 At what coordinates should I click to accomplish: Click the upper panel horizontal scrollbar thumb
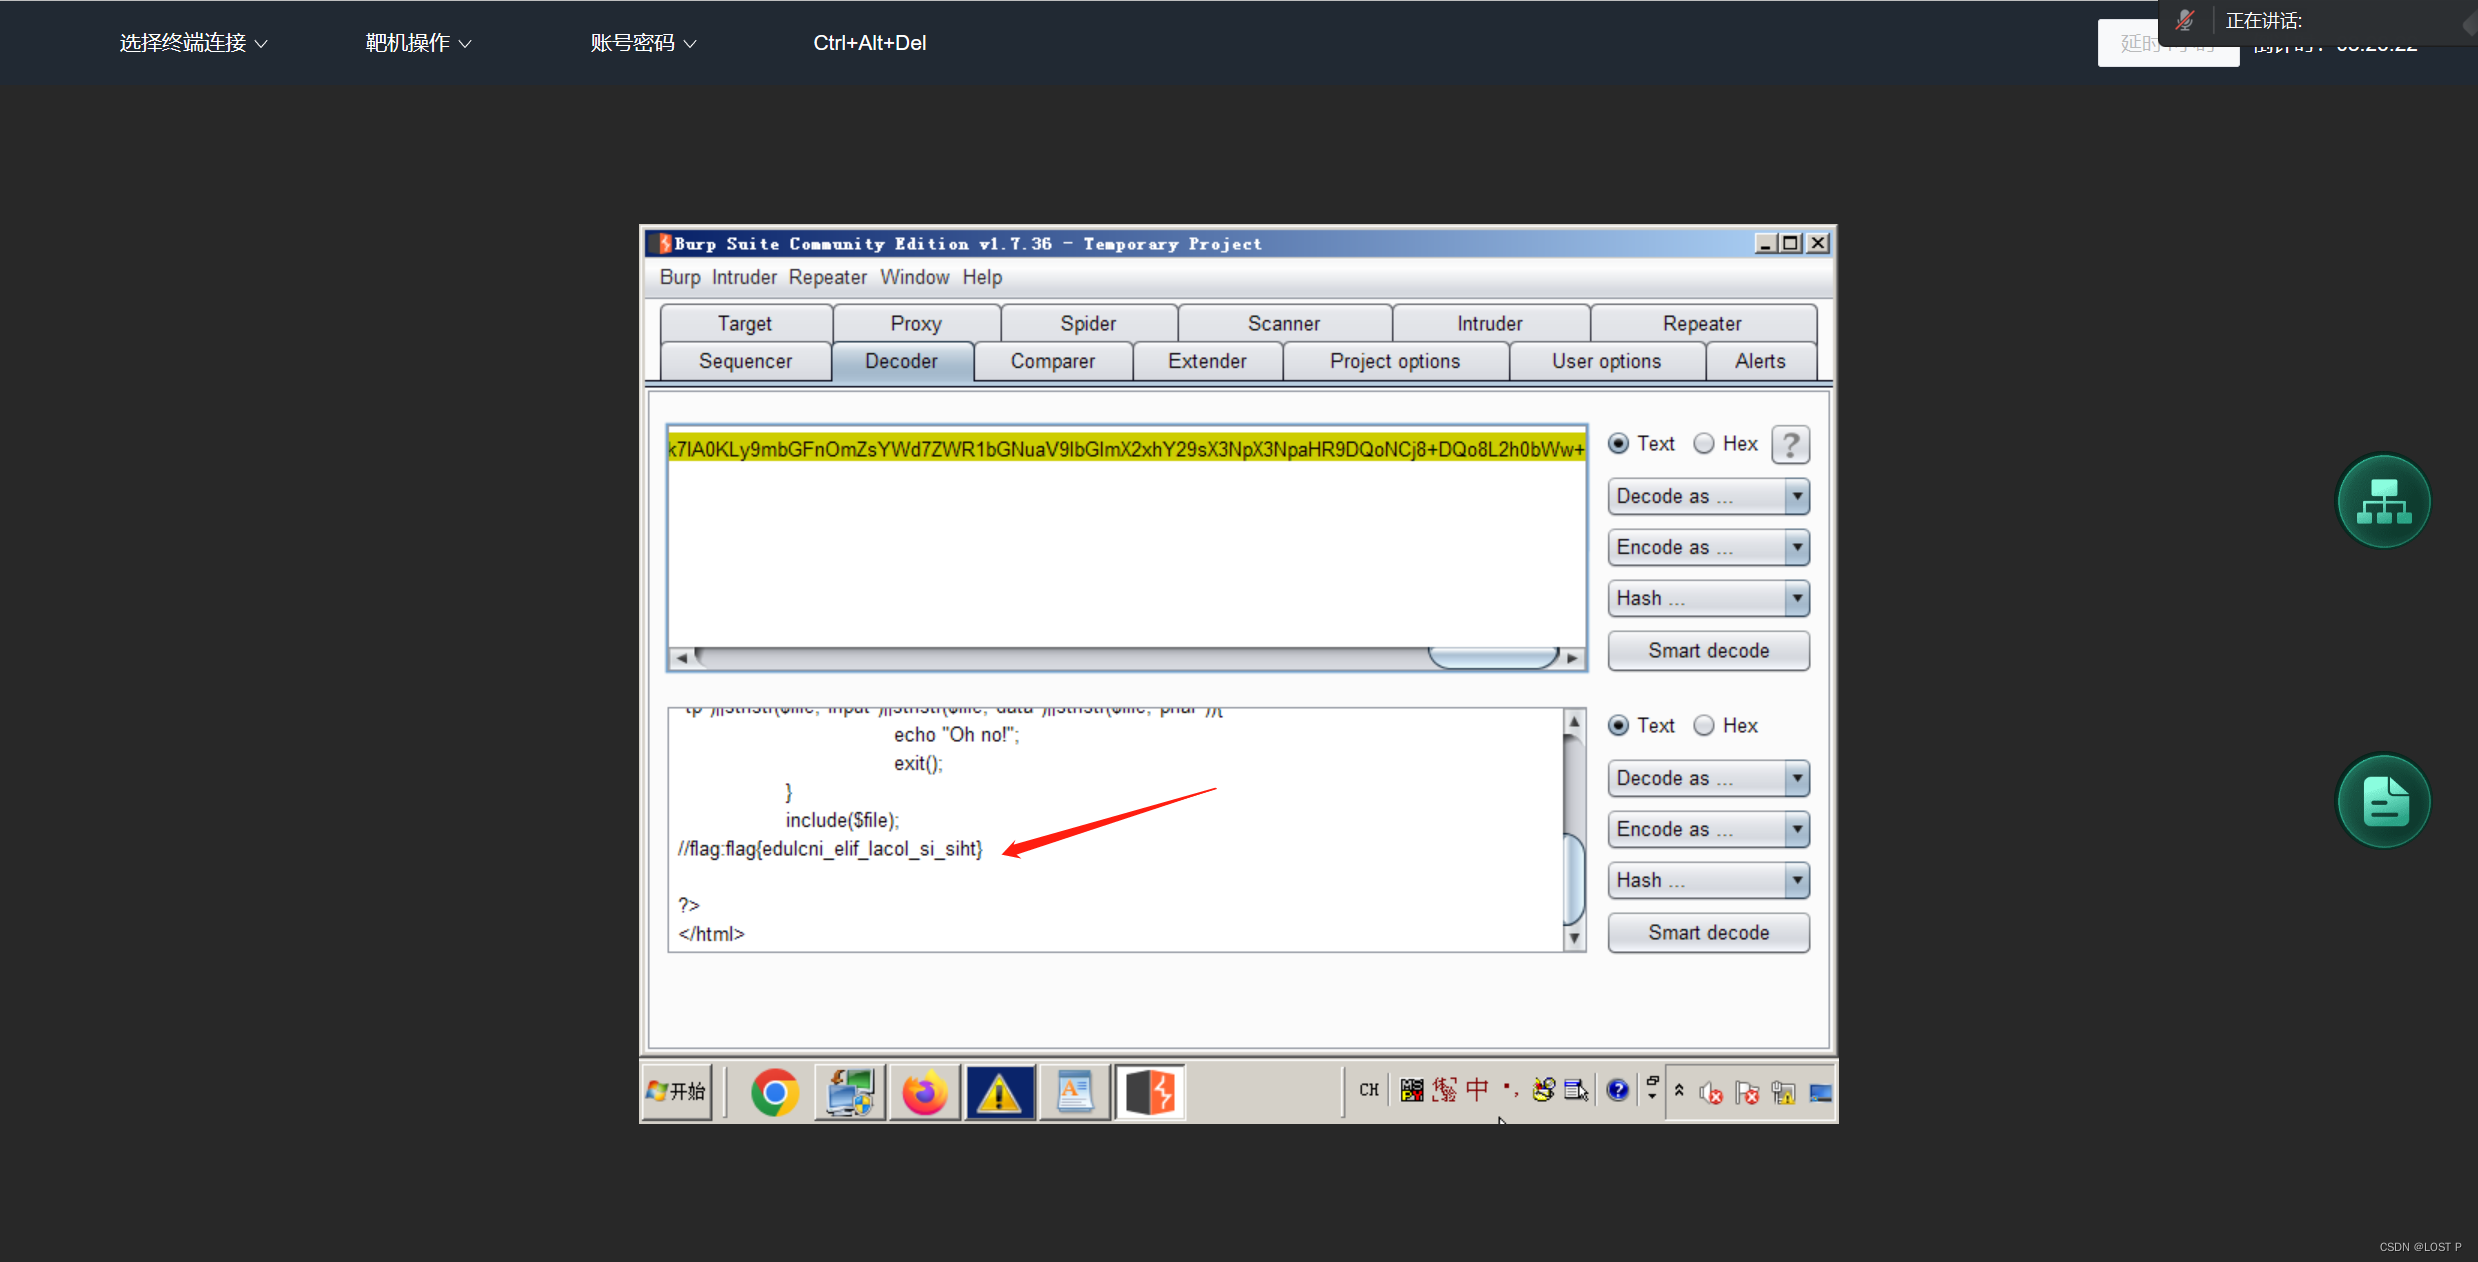point(1493,657)
